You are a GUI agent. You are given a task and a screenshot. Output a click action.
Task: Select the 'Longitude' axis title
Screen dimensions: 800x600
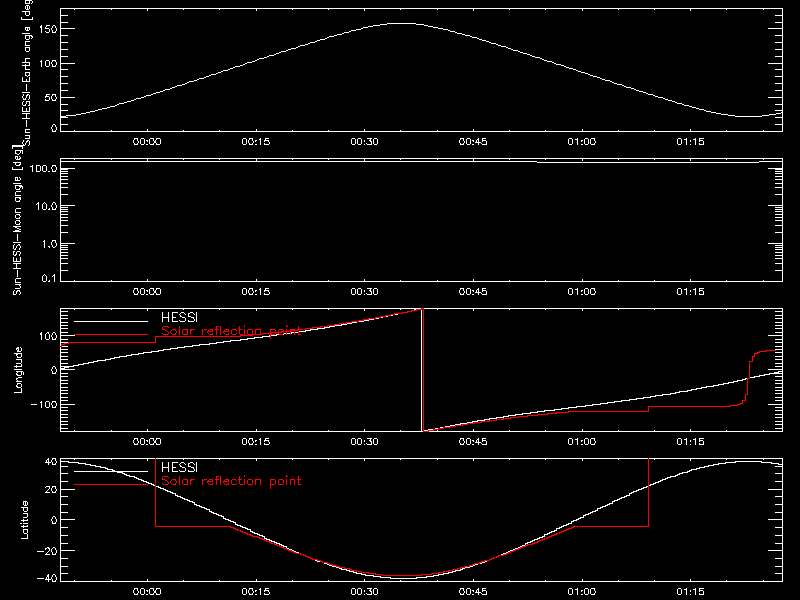[x=18, y=370]
